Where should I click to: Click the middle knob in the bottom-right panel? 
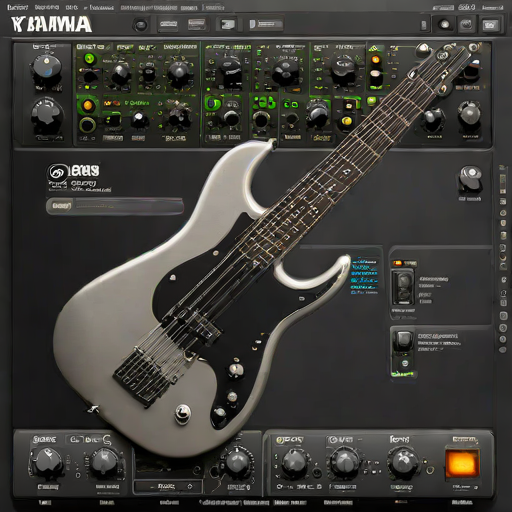[x=345, y=461]
